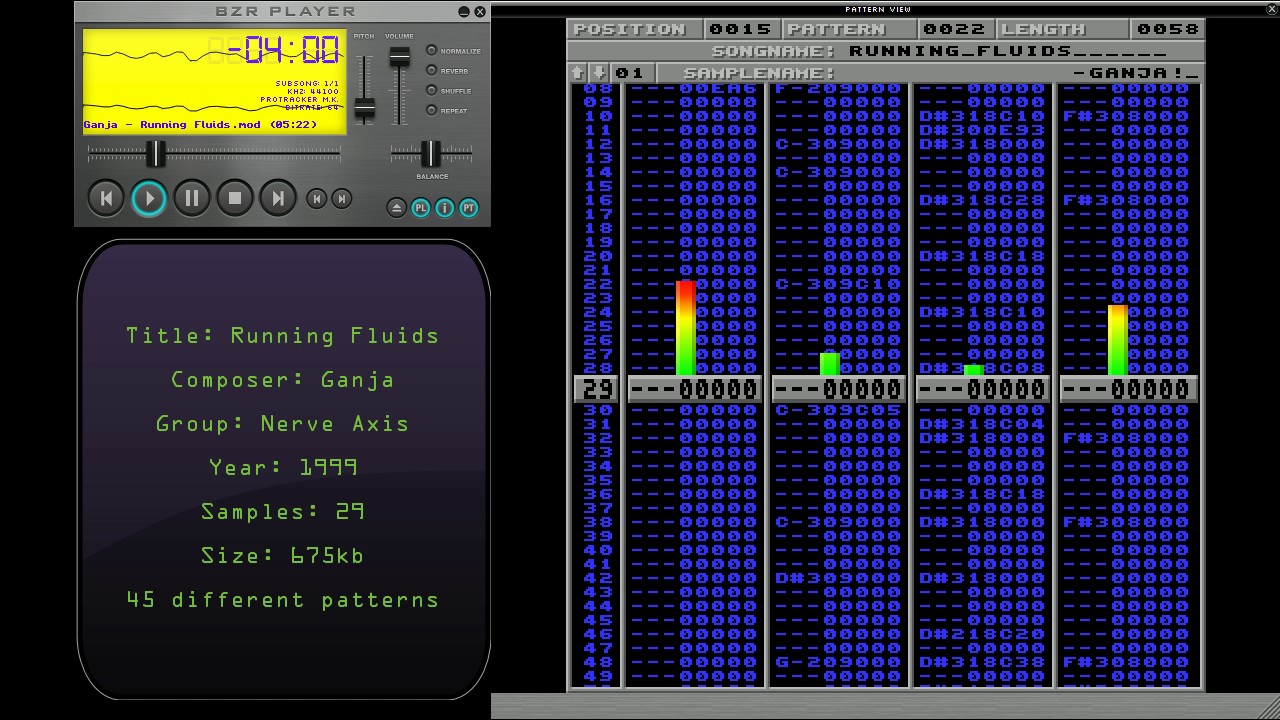Image resolution: width=1280 pixels, height=720 pixels.
Task: Click the SUBSONG: 1/1 text
Action: (x=307, y=84)
